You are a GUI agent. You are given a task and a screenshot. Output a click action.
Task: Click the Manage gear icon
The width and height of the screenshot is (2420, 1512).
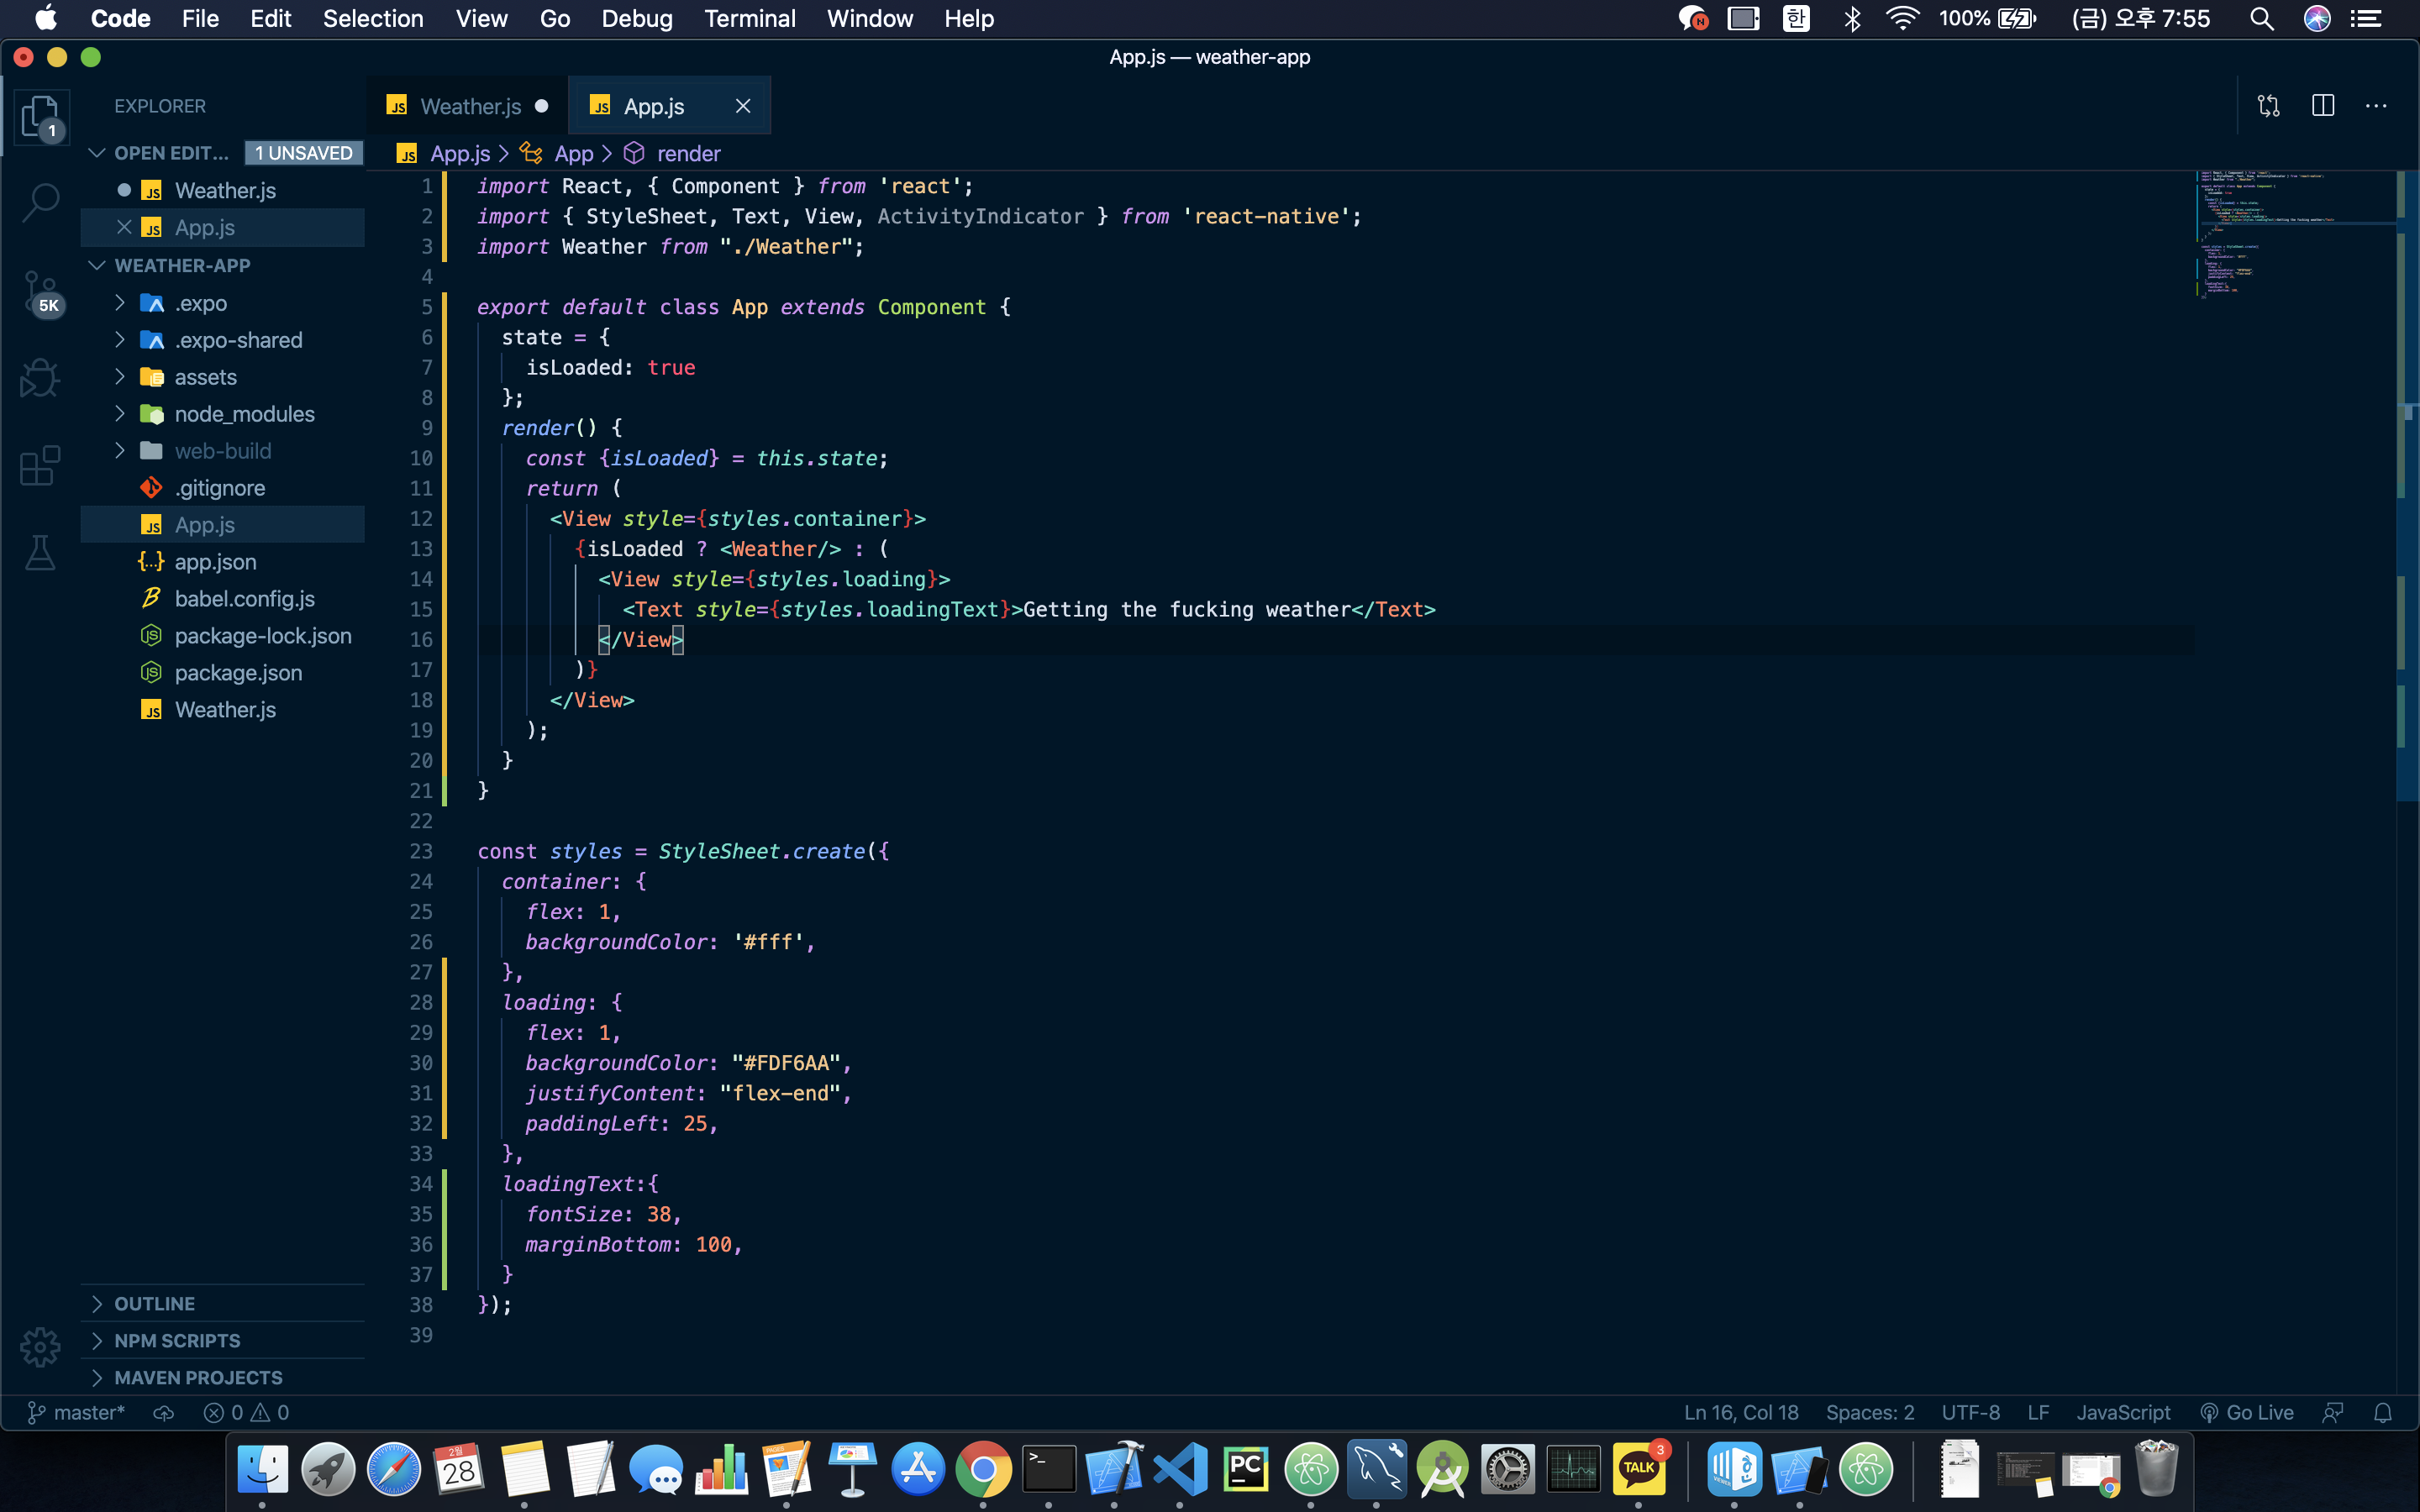(40, 1347)
